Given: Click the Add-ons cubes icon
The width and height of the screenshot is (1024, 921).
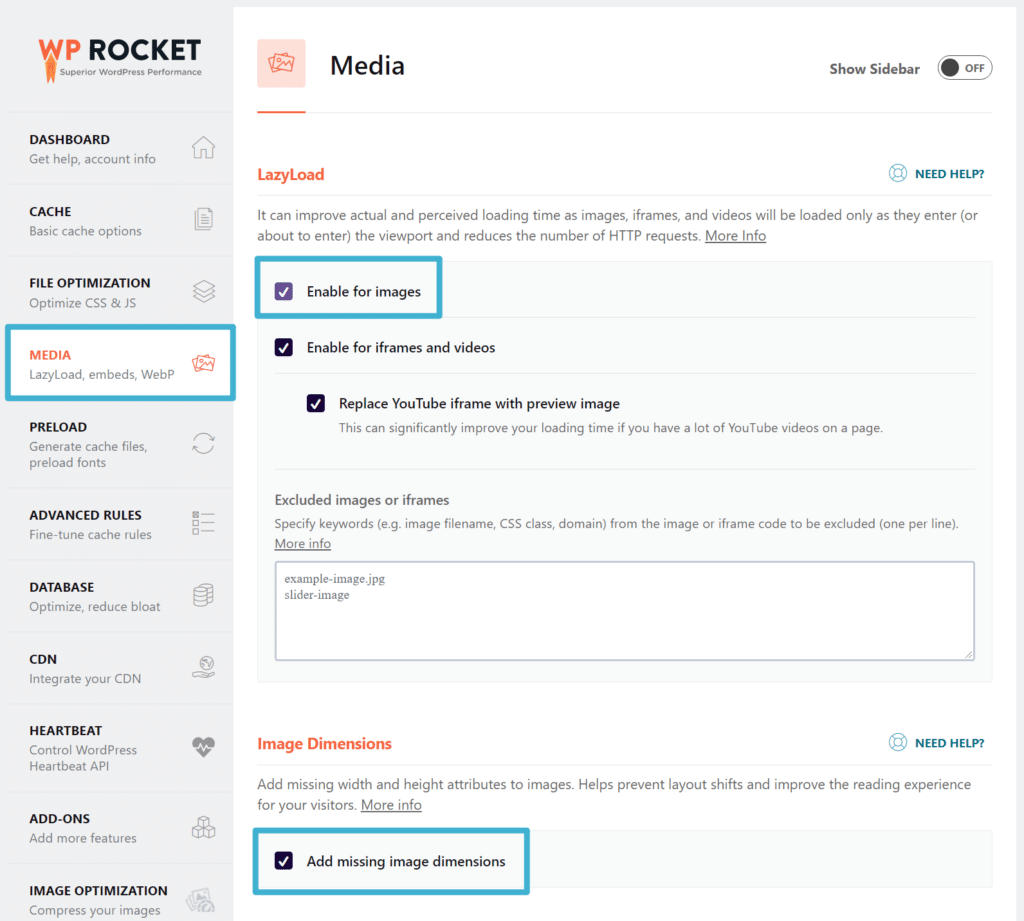Looking at the screenshot, I should point(203,827).
